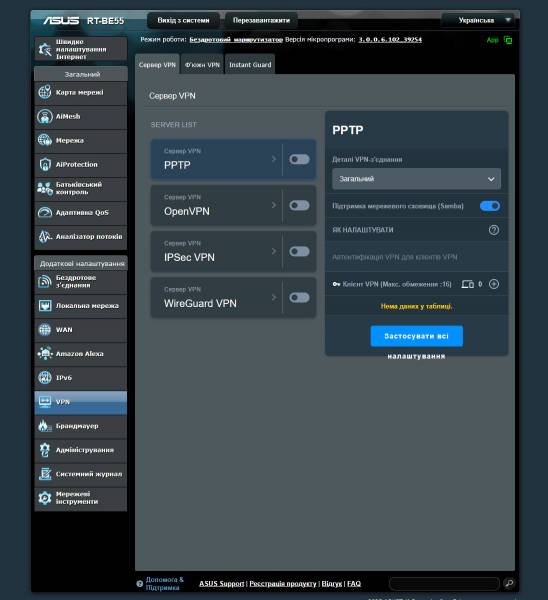Open the Карта мережі network map icon
548x600 pixels.
tap(45, 92)
